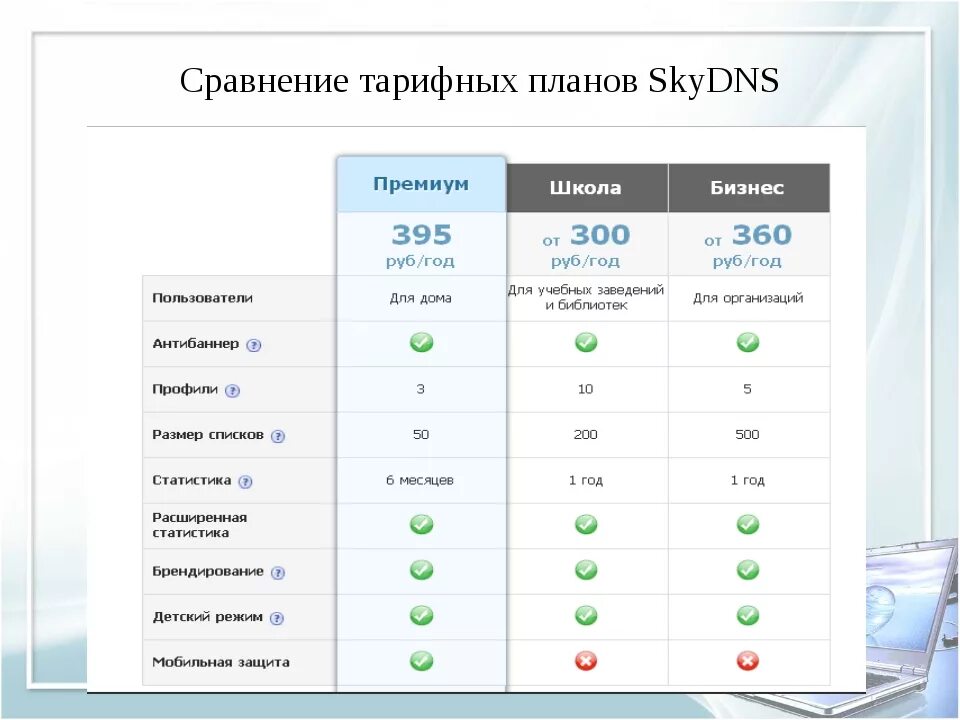Viewport: 960px width, 720px height.
Task: Click the от 360 руб/год price
Action: [x=748, y=245]
